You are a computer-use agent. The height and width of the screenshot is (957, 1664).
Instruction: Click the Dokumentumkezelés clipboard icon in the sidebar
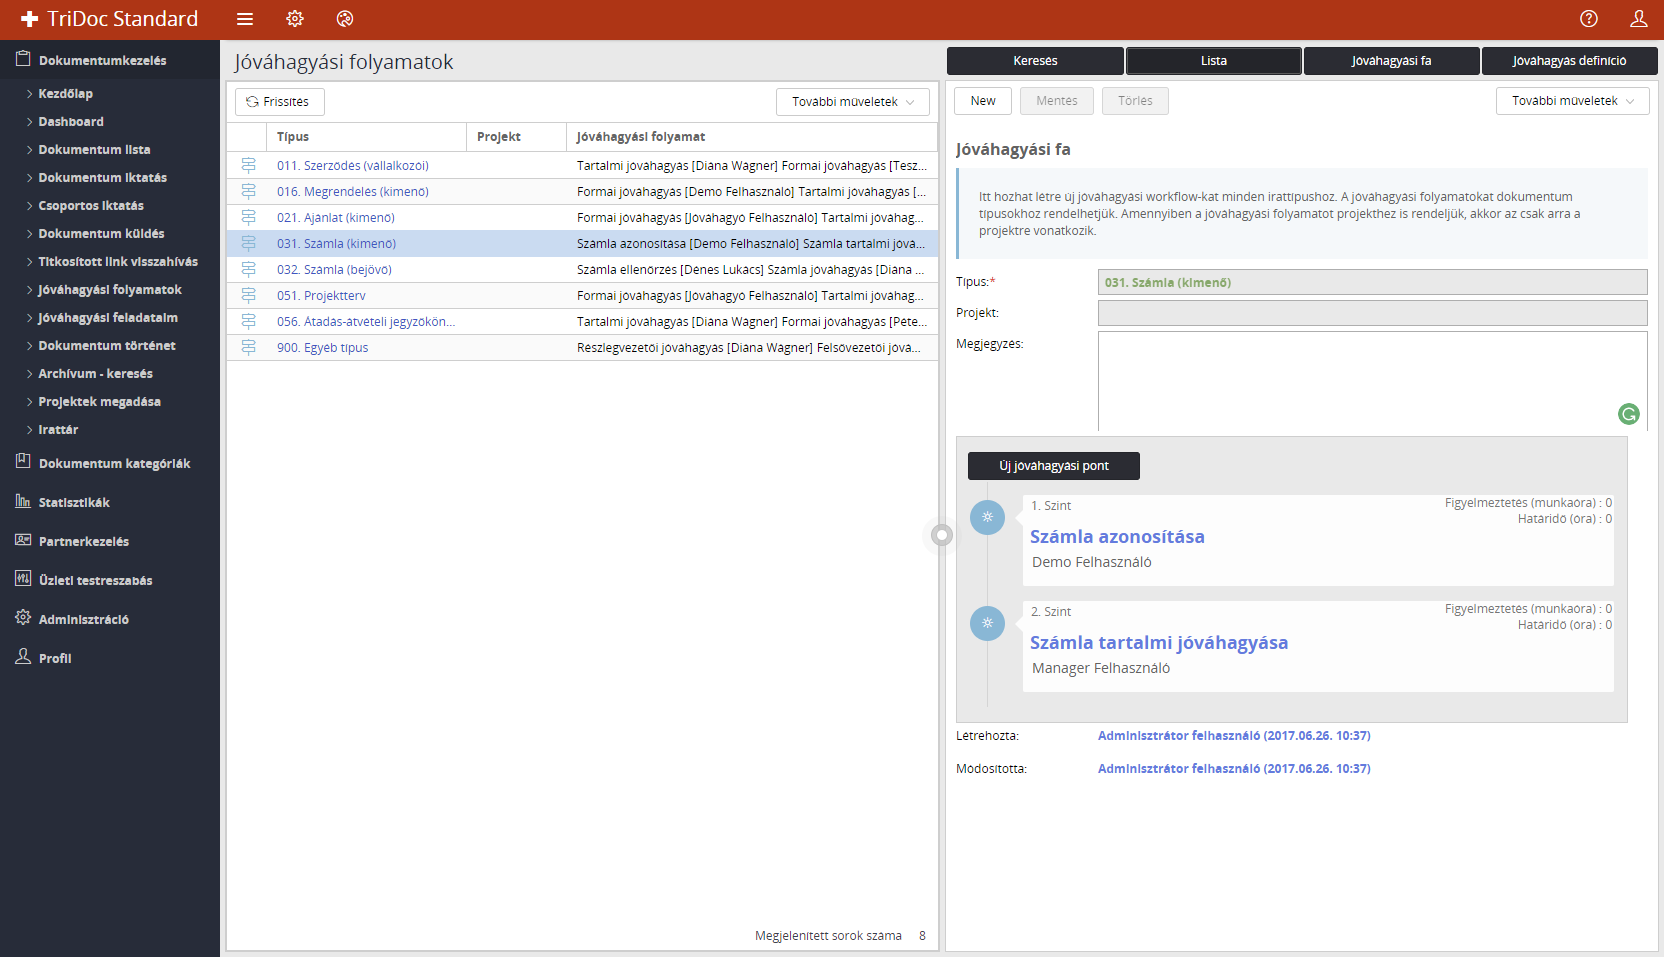[x=23, y=59]
